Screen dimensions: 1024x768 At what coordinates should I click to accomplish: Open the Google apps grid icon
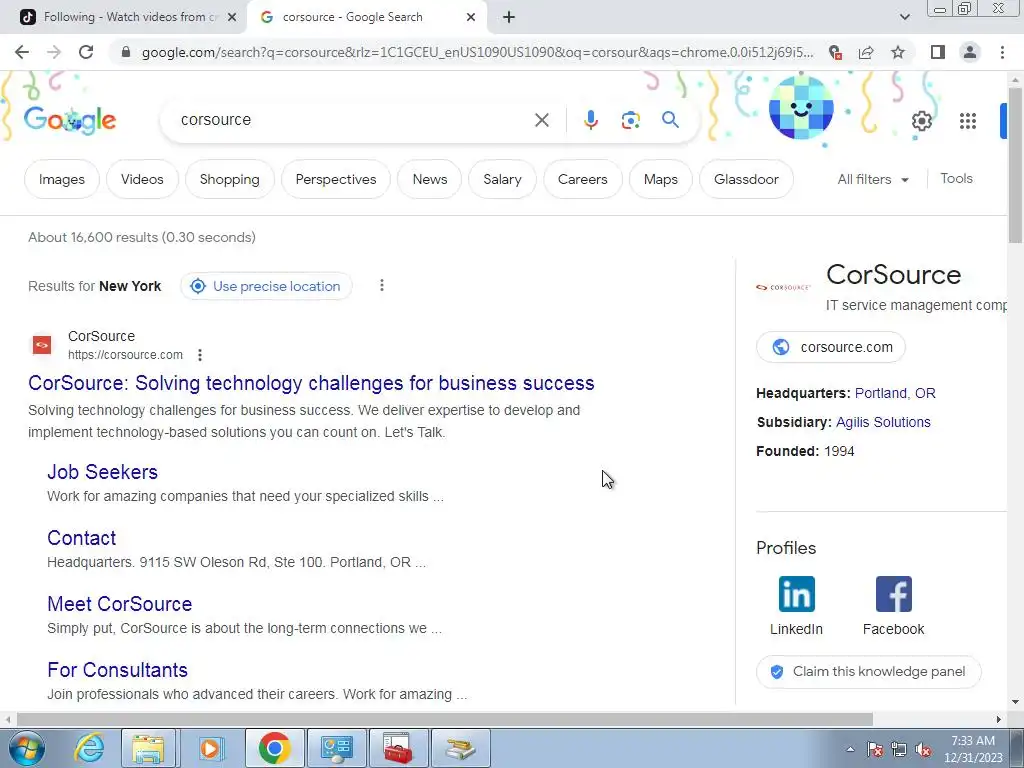pos(968,121)
